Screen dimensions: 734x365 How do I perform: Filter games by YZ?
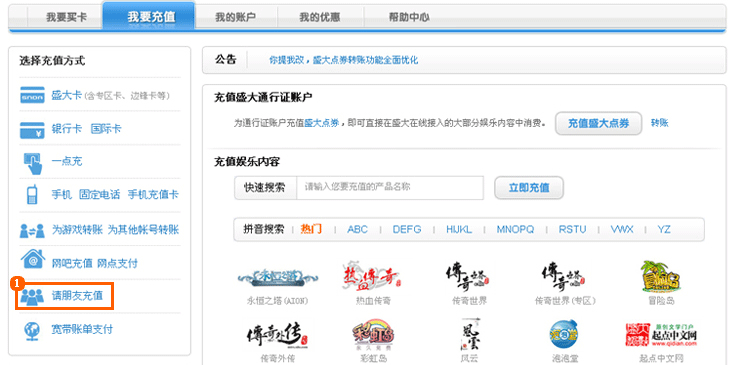(664, 229)
